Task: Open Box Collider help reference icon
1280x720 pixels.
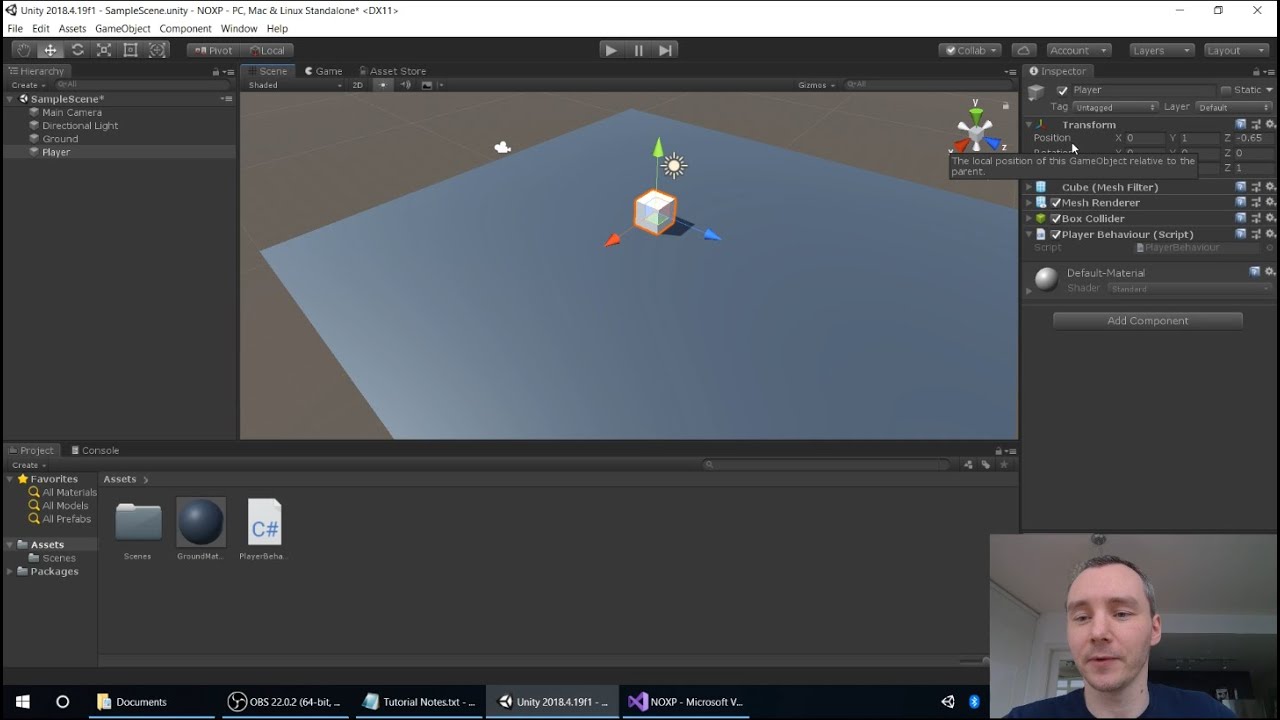Action: [1241, 218]
